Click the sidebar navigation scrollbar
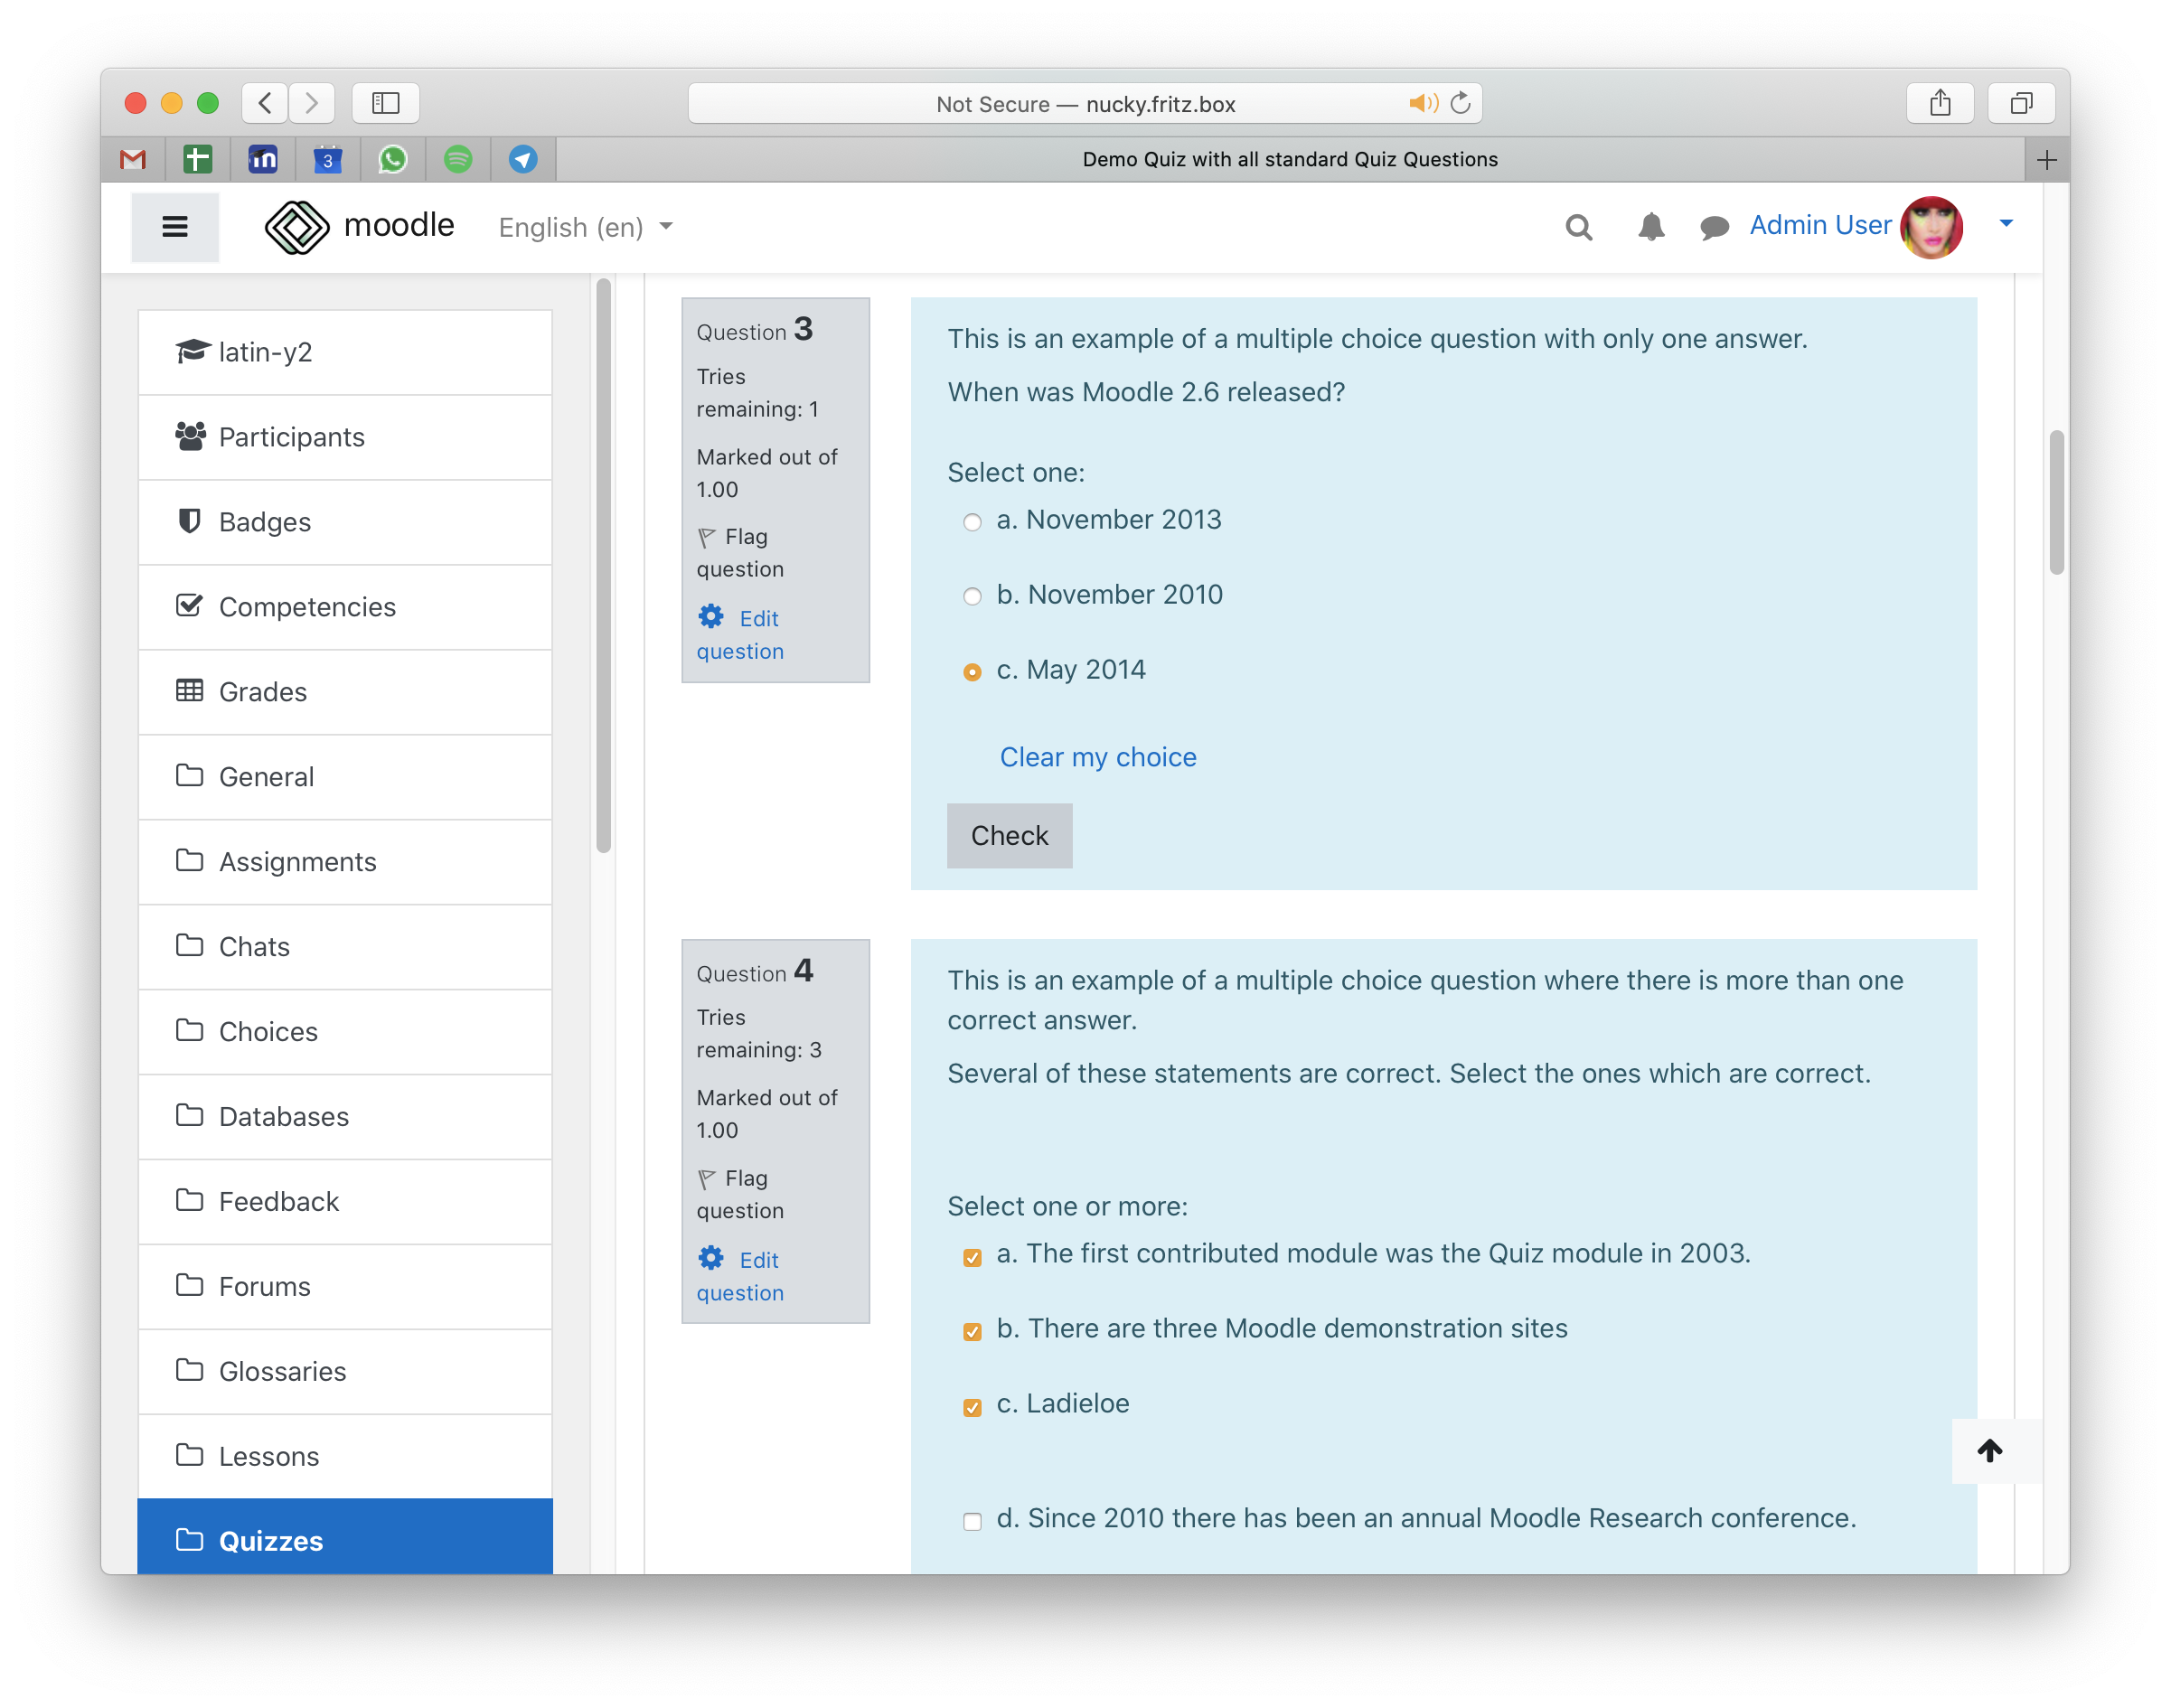2171x1708 pixels. pyautogui.click(x=603, y=567)
